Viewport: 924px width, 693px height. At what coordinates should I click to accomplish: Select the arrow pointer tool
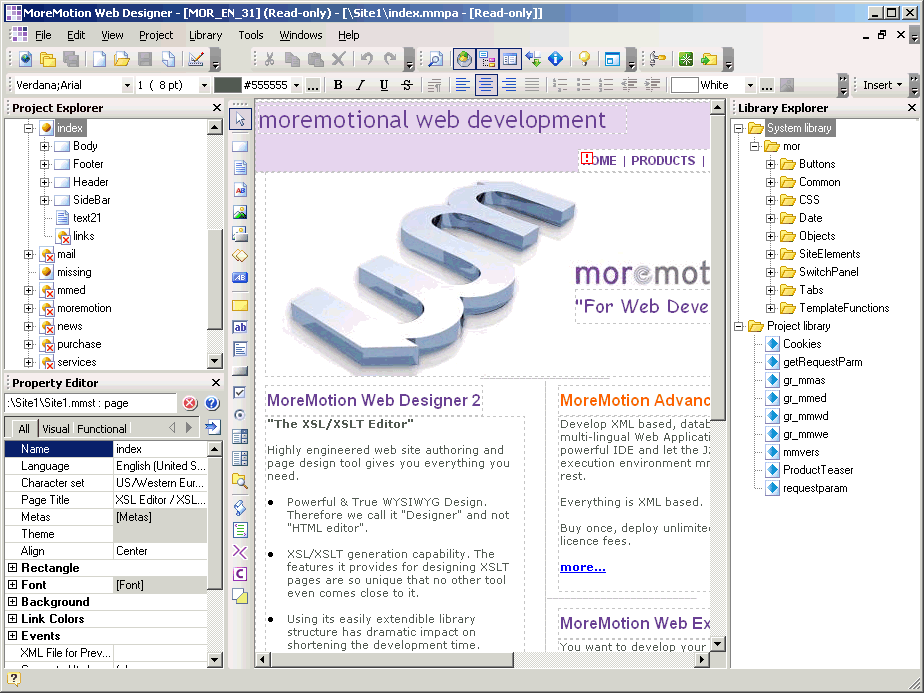[x=240, y=119]
